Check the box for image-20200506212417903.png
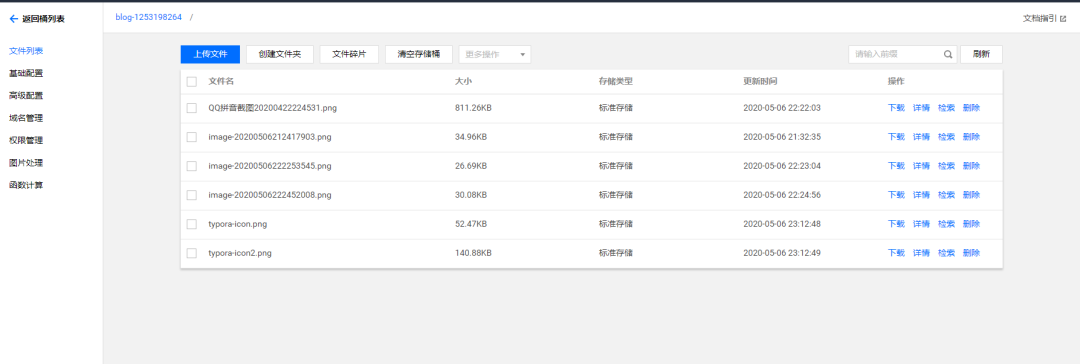 pos(191,137)
